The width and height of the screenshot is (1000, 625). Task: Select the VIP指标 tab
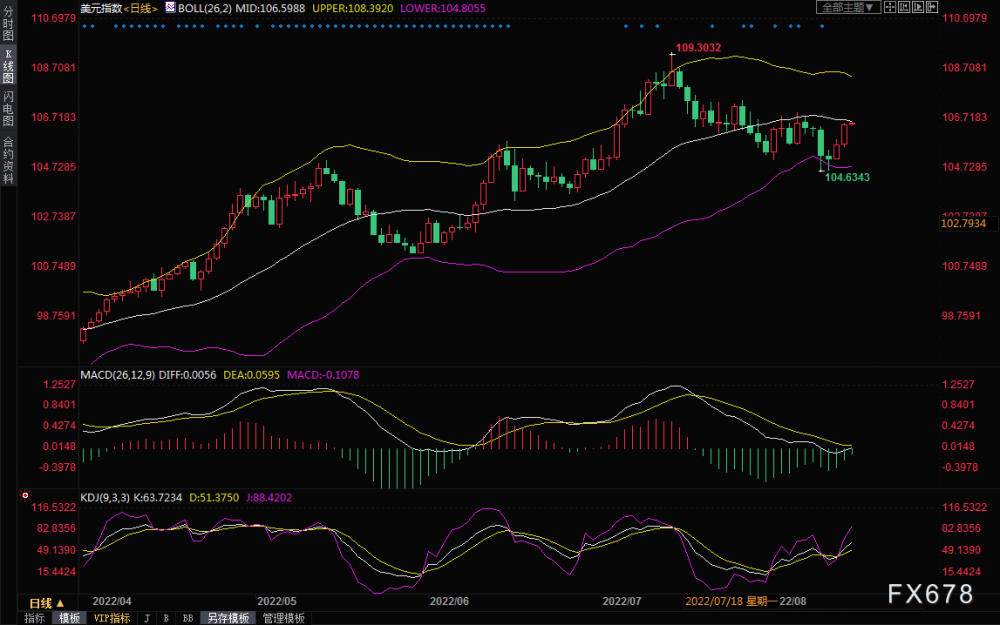click(x=112, y=618)
